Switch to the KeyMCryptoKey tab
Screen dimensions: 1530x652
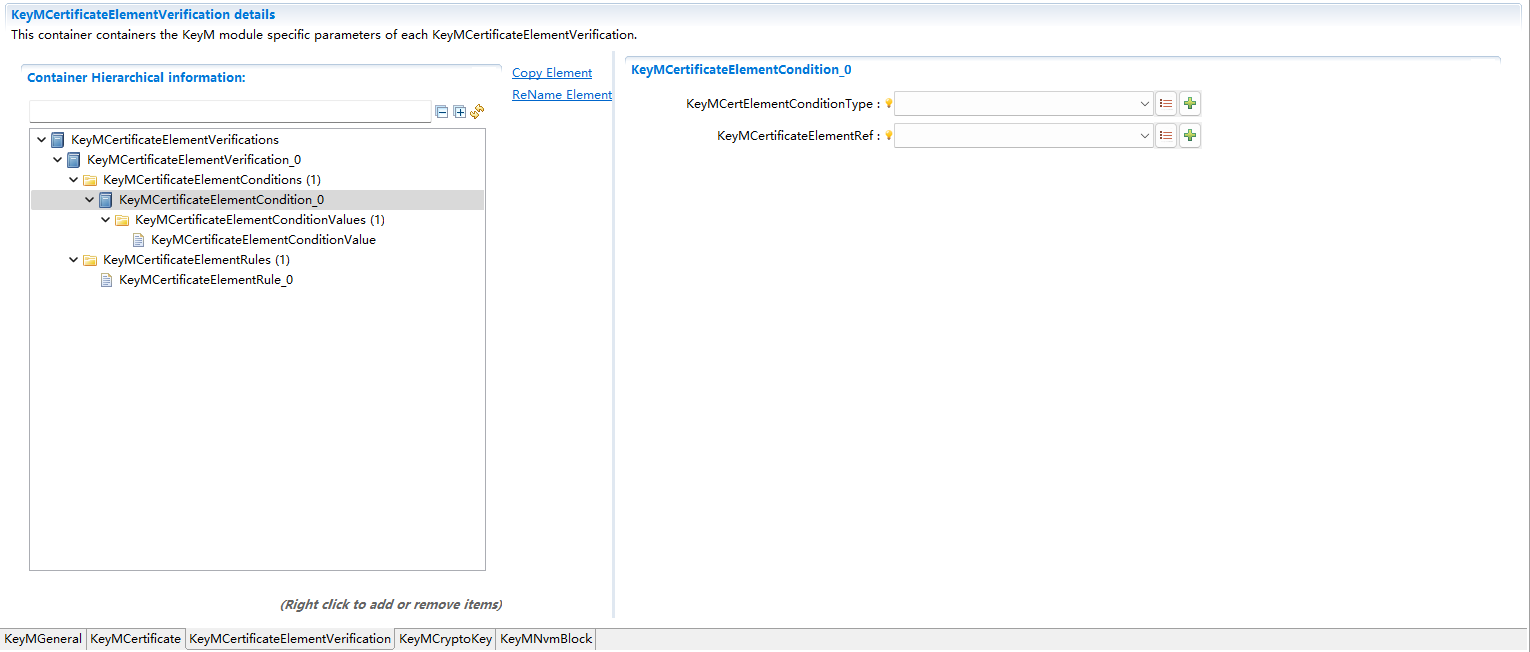coord(444,638)
